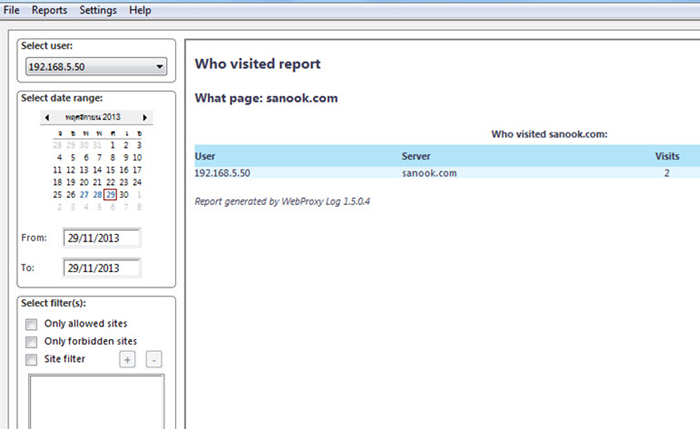Image resolution: width=700 pixels, height=429 pixels.
Task: Click the To date field
Action: [101, 268]
